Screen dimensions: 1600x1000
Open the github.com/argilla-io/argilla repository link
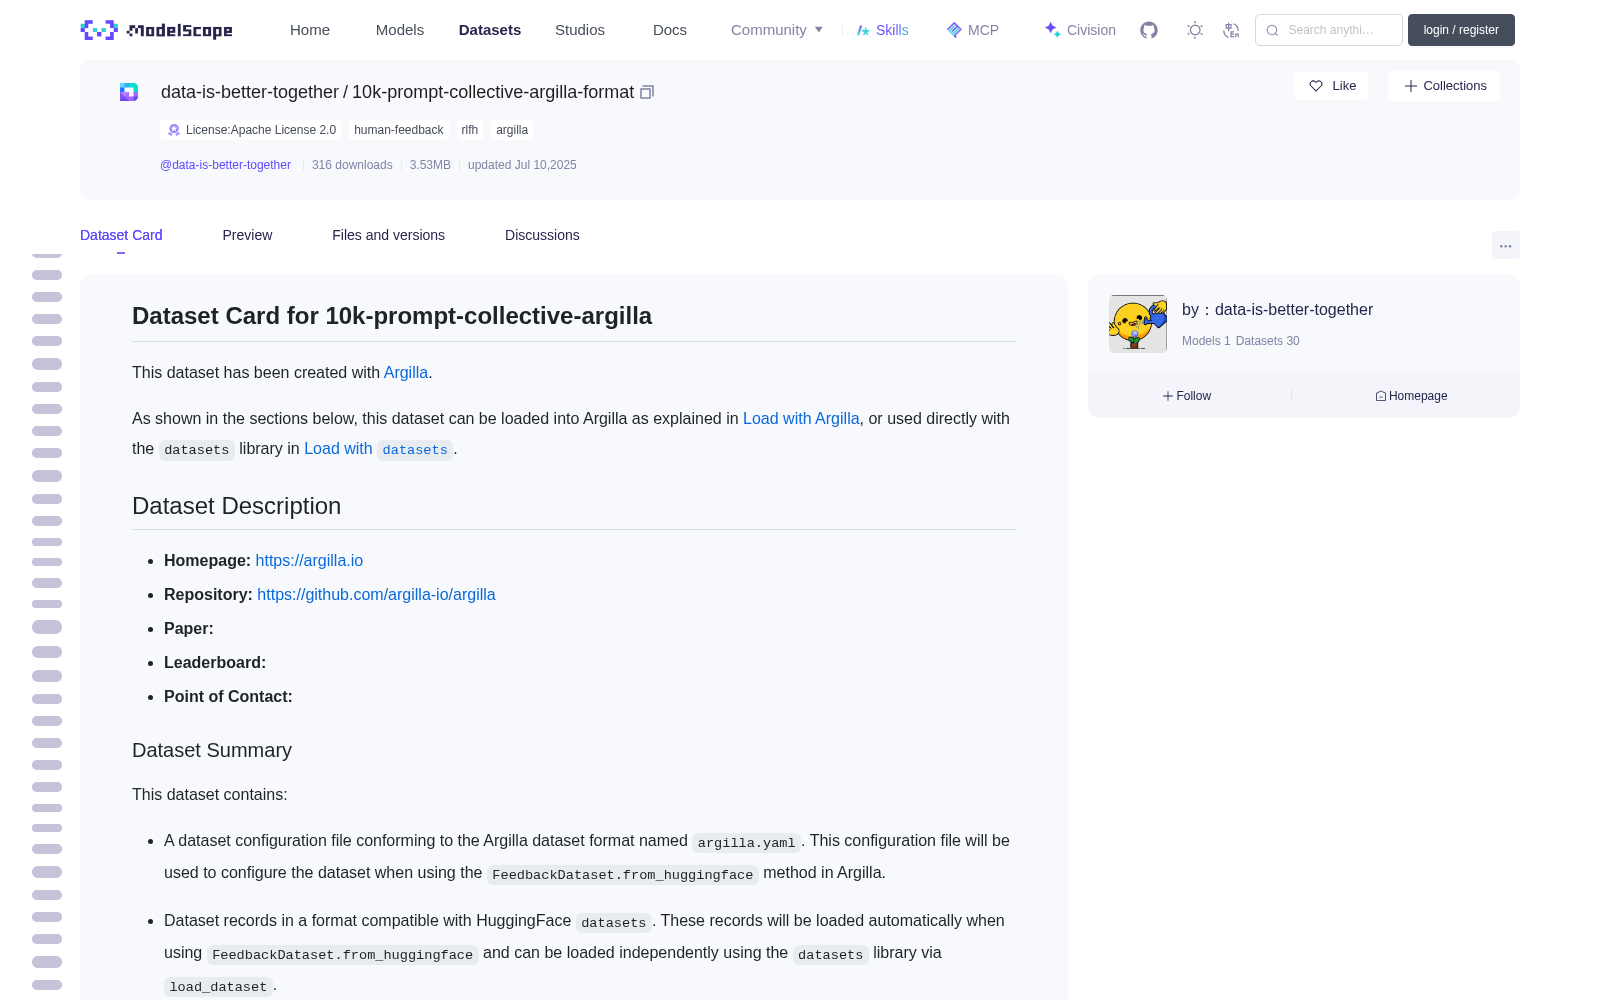[376, 594]
